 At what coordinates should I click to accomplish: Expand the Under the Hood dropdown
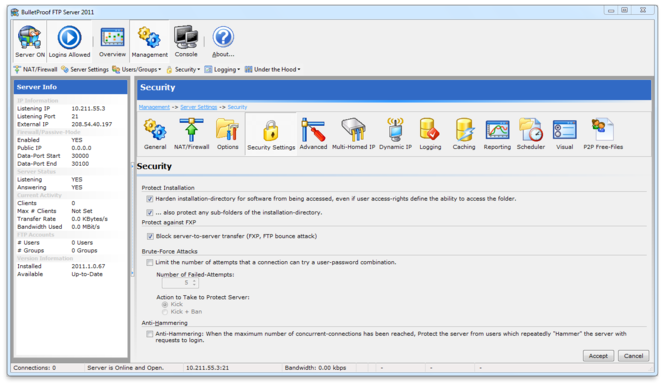point(272,70)
